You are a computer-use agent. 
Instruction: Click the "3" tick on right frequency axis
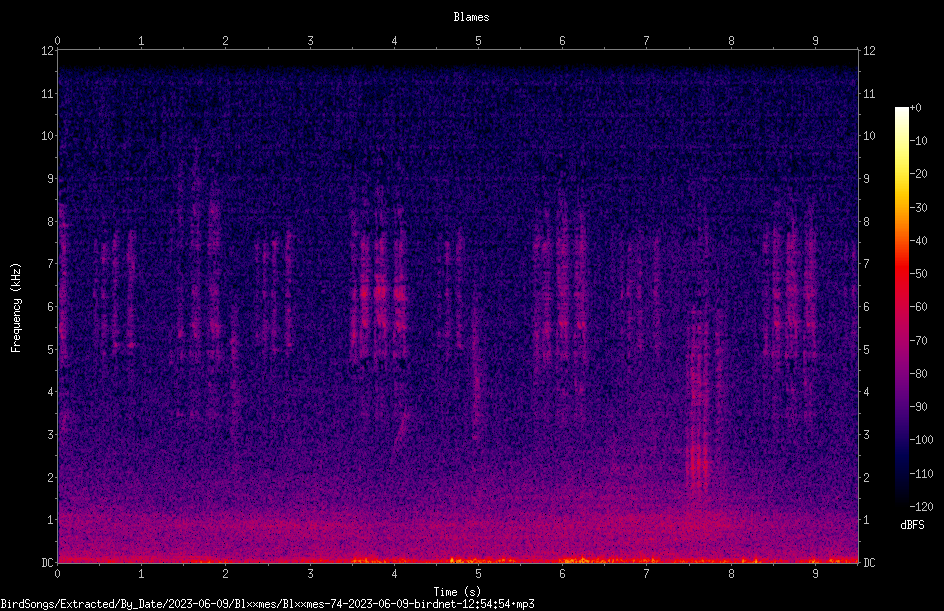click(866, 435)
